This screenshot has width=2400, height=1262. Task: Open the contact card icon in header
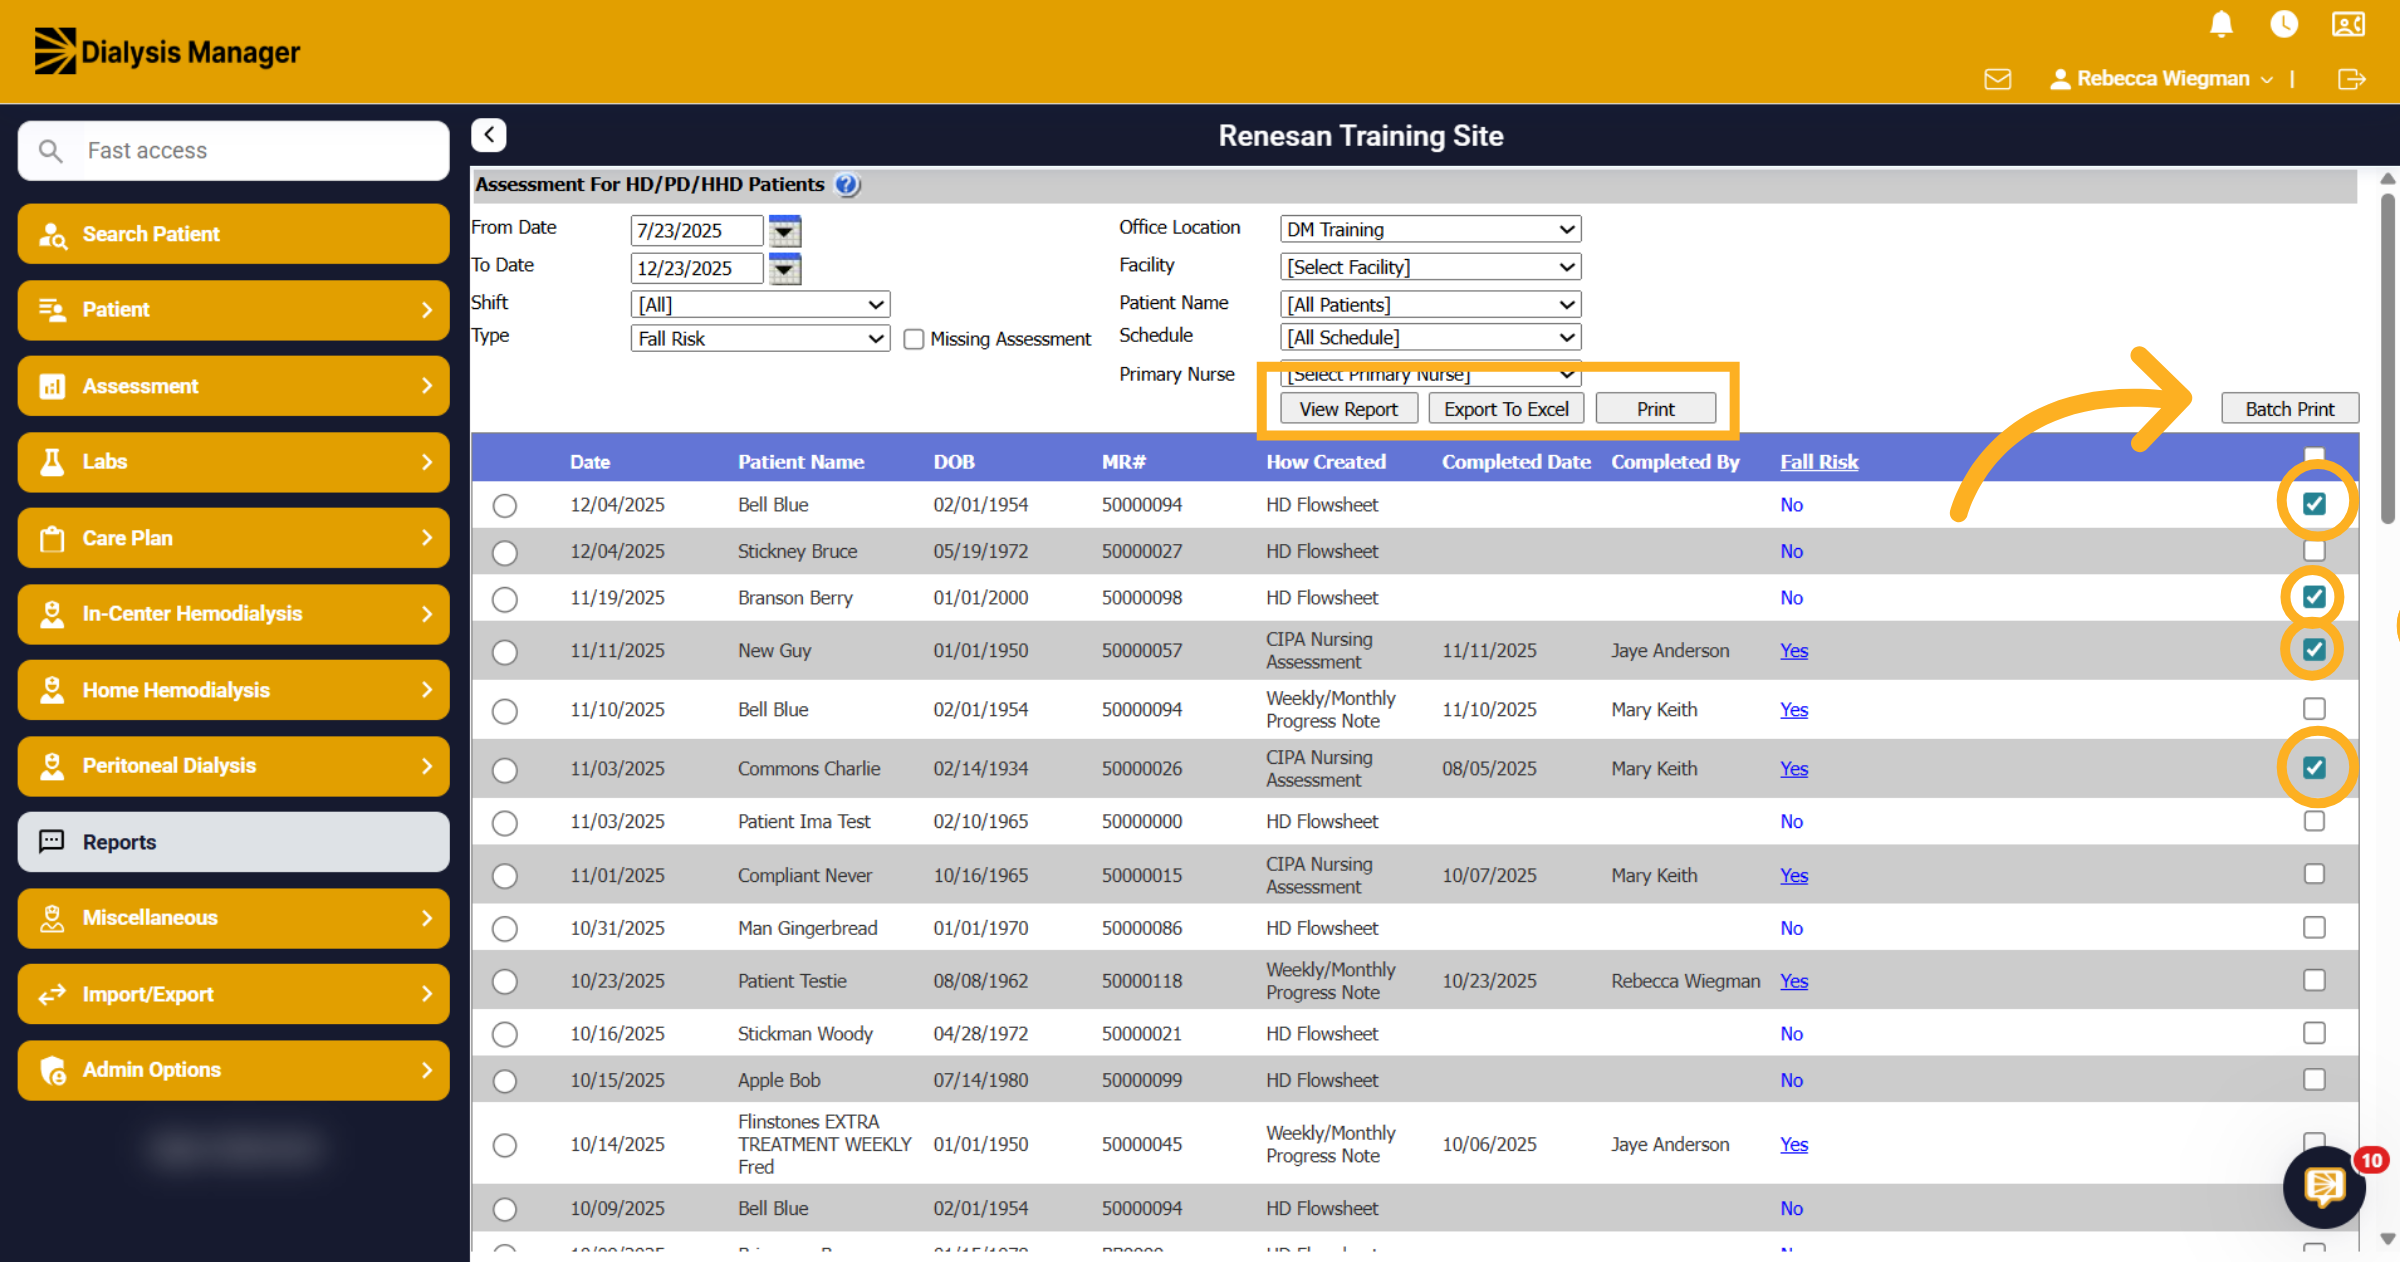coord(2348,24)
